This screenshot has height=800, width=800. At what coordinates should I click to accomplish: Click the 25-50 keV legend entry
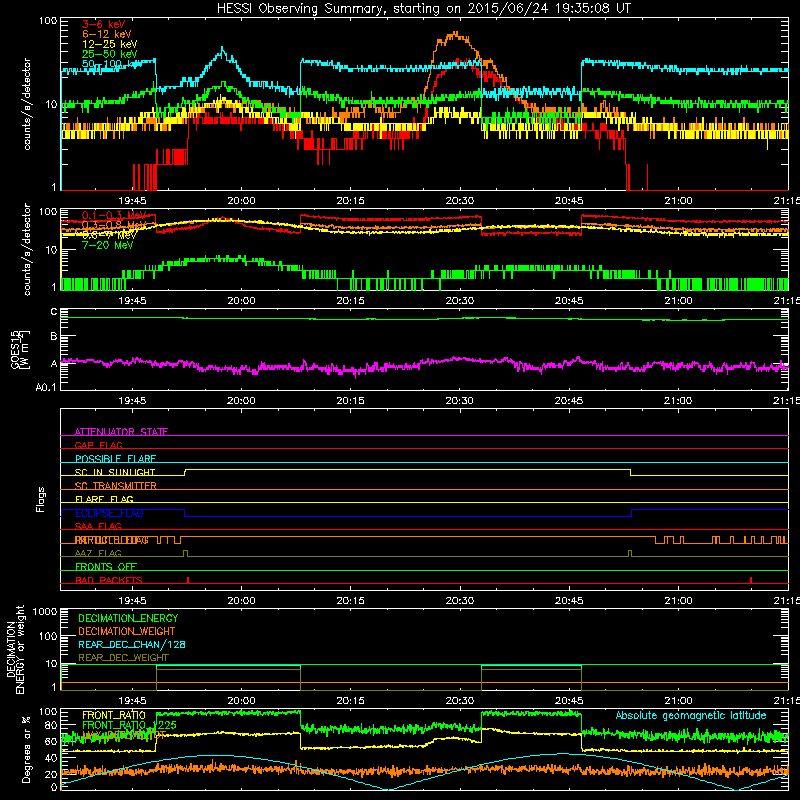(x=110, y=54)
